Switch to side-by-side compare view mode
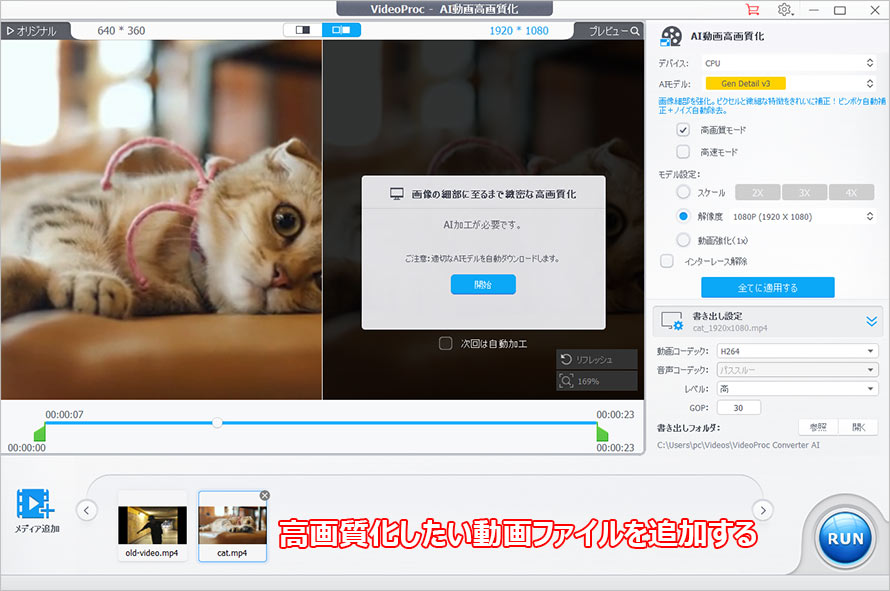This screenshot has height=591, width=890. [x=341, y=30]
